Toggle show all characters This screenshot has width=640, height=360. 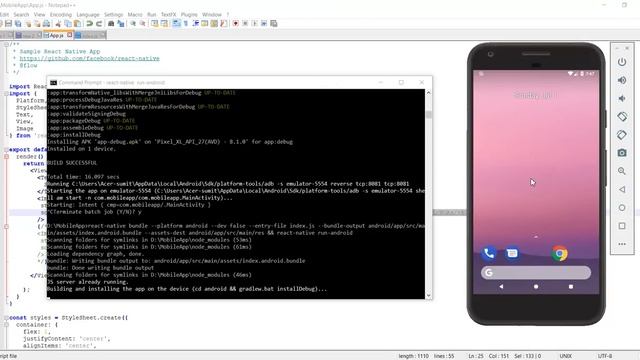(186, 24)
